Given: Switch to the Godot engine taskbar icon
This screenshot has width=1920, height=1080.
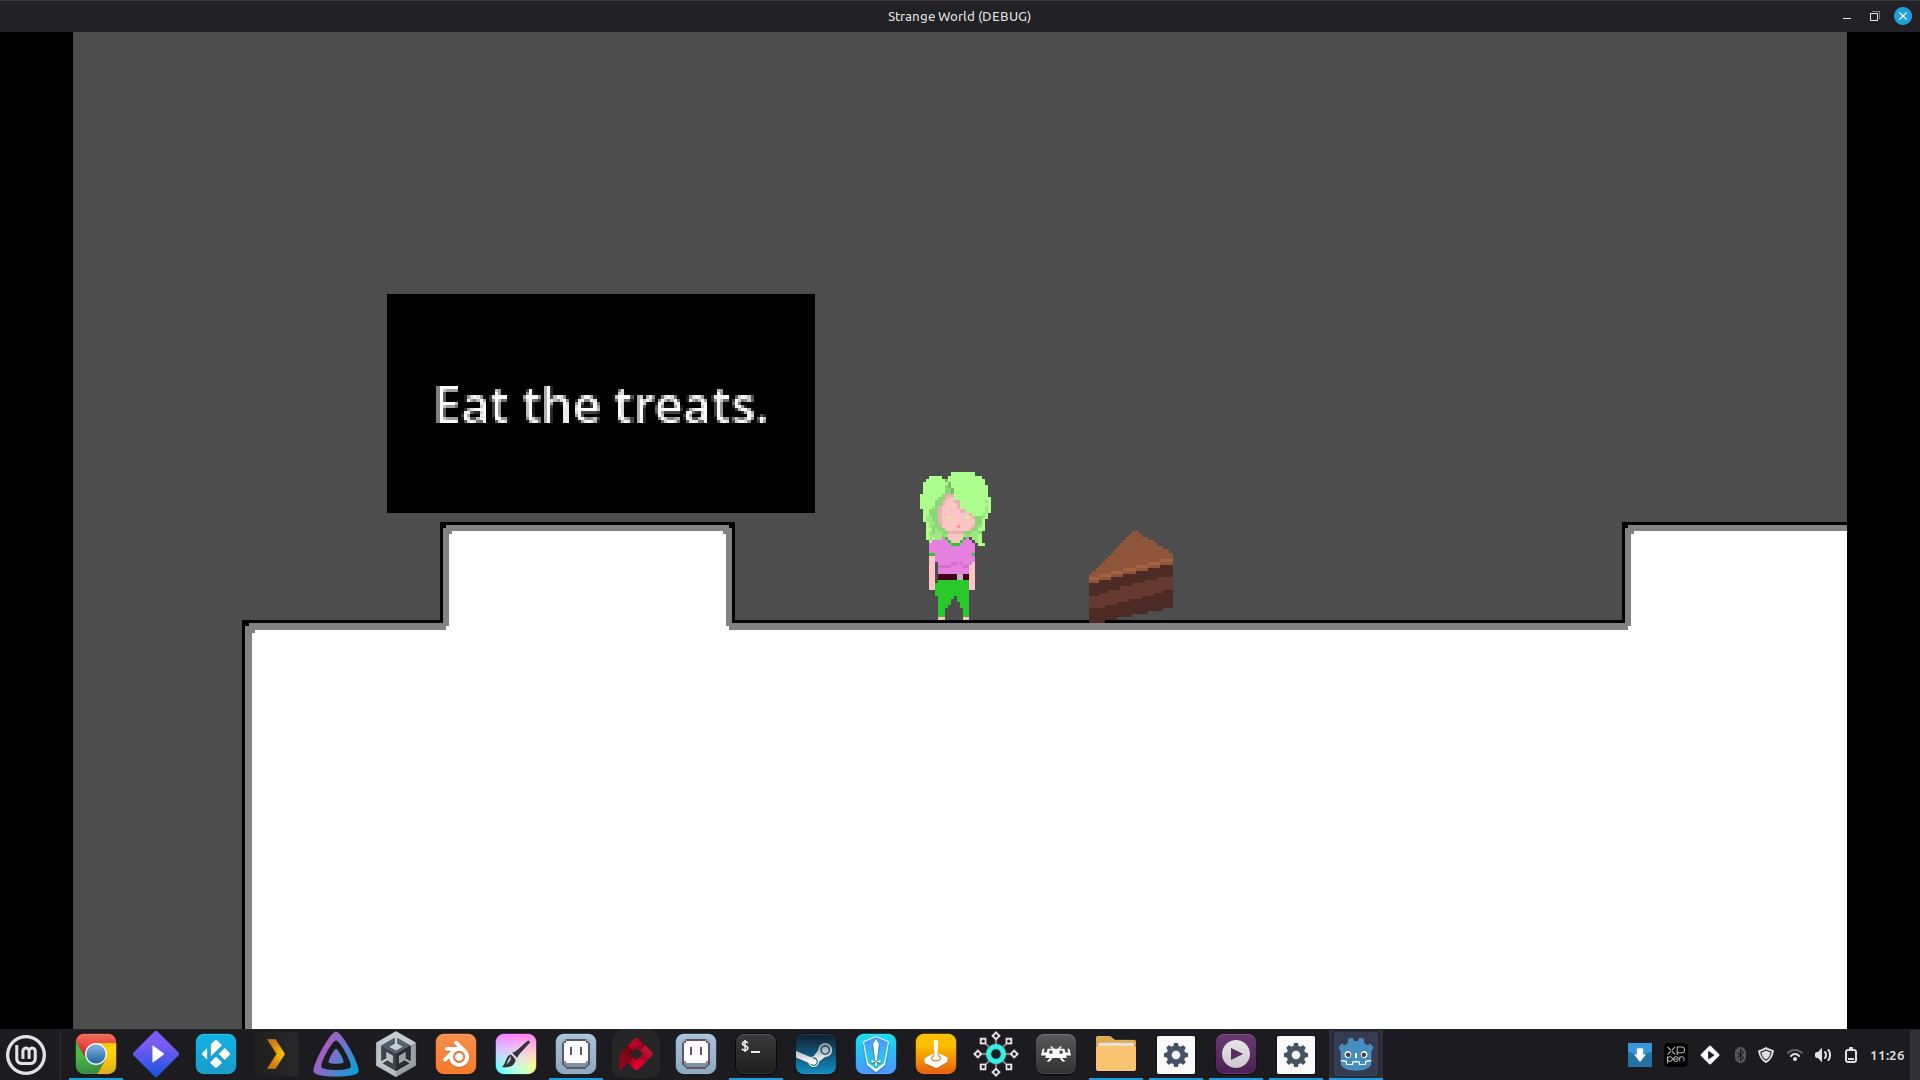Looking at the screenshot, I should coord(1355,1054).
